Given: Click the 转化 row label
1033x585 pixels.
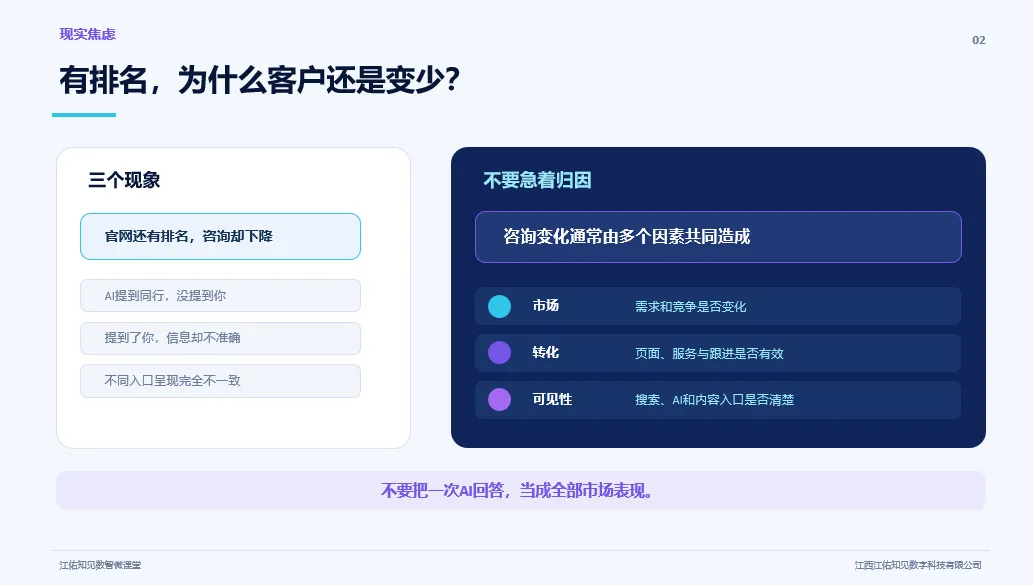Looking at the screenshot, I should click(545, 352).
